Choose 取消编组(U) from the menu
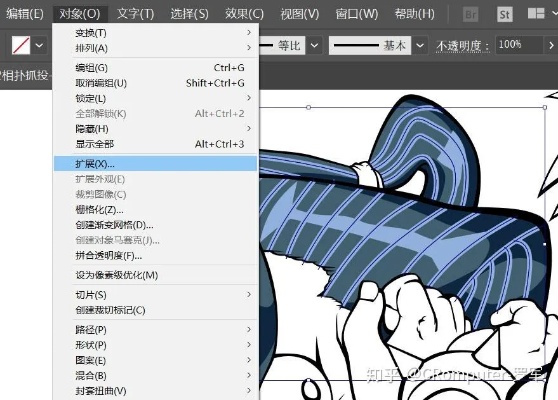The height and width of the screenshot is (400, 558). 155,83
